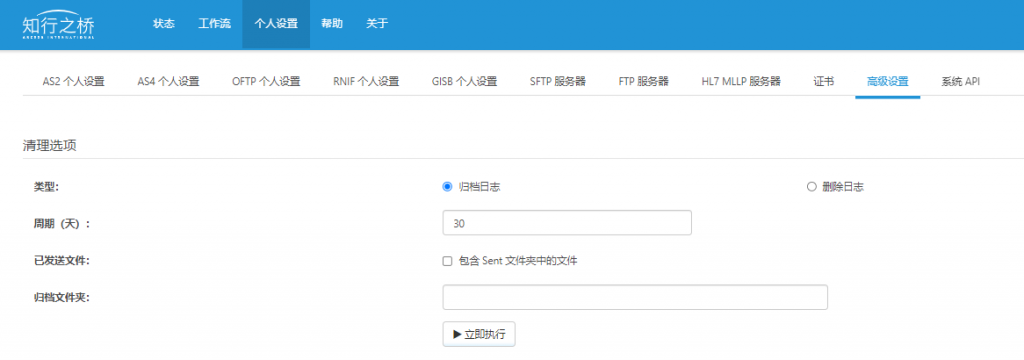The image size is (1024, 360).
Task: Open the 系统 API tab
Action: (960, 82)
